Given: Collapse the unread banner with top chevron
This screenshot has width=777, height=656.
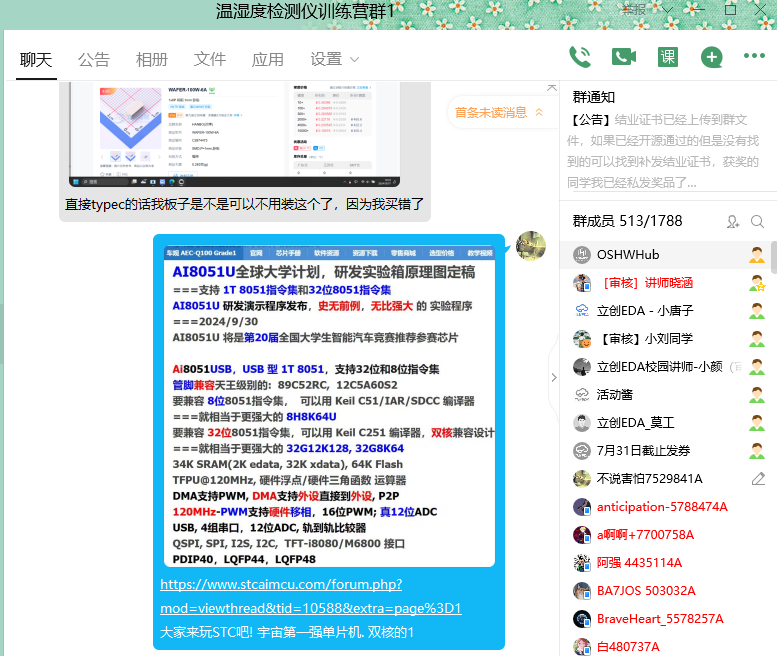Looking at the screenshot, I should [x=552, y=88].
